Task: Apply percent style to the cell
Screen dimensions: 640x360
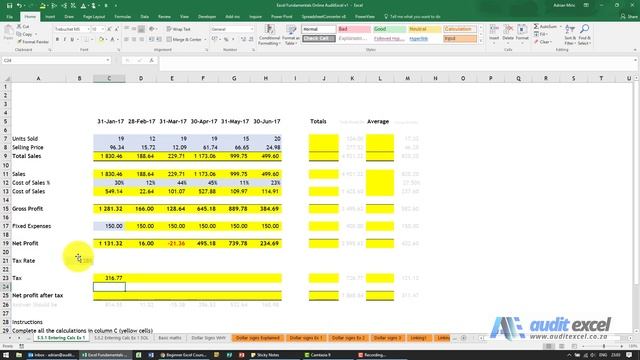Action: tap(226, 40)
